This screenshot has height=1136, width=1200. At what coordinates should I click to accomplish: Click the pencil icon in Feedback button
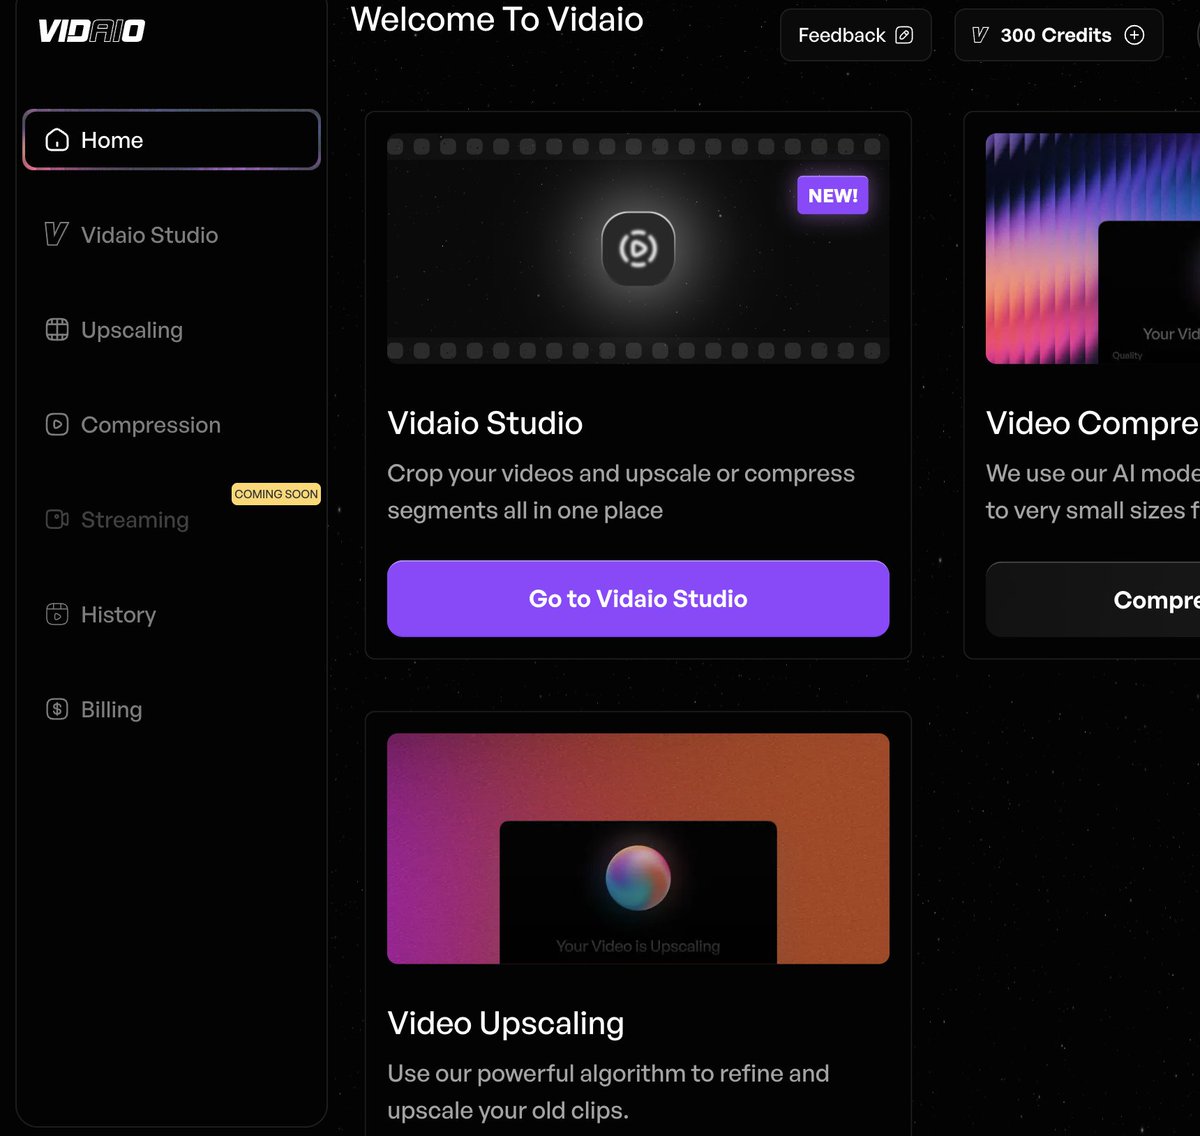click(904, 35)
